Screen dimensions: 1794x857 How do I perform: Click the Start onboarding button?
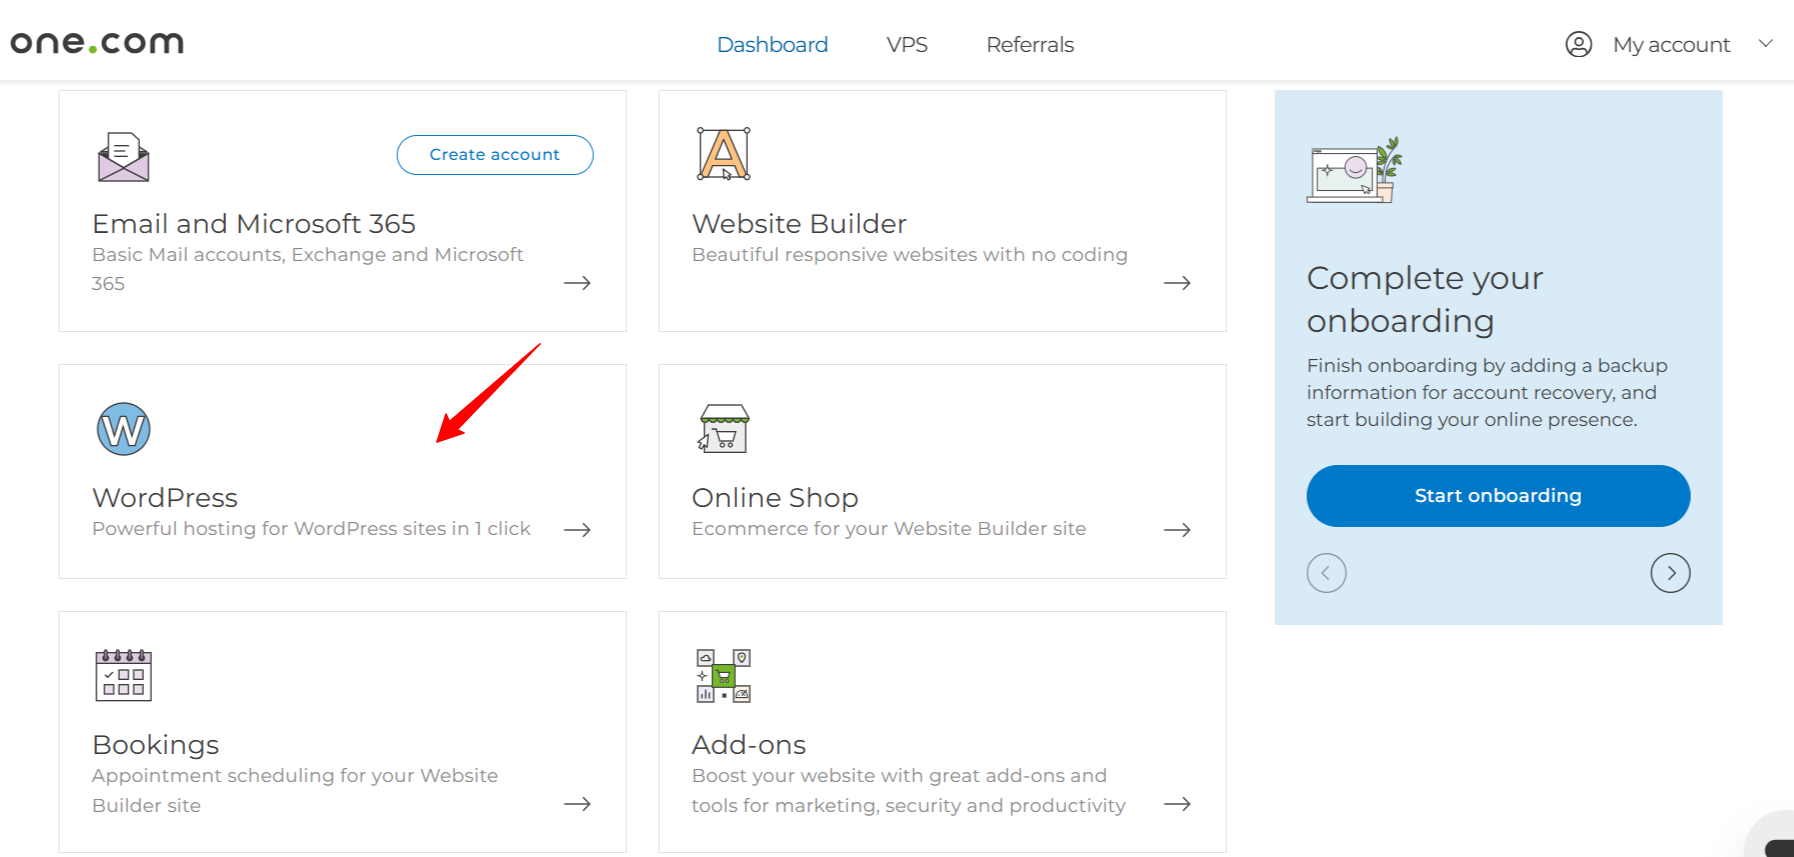[x=1498, y=496]
